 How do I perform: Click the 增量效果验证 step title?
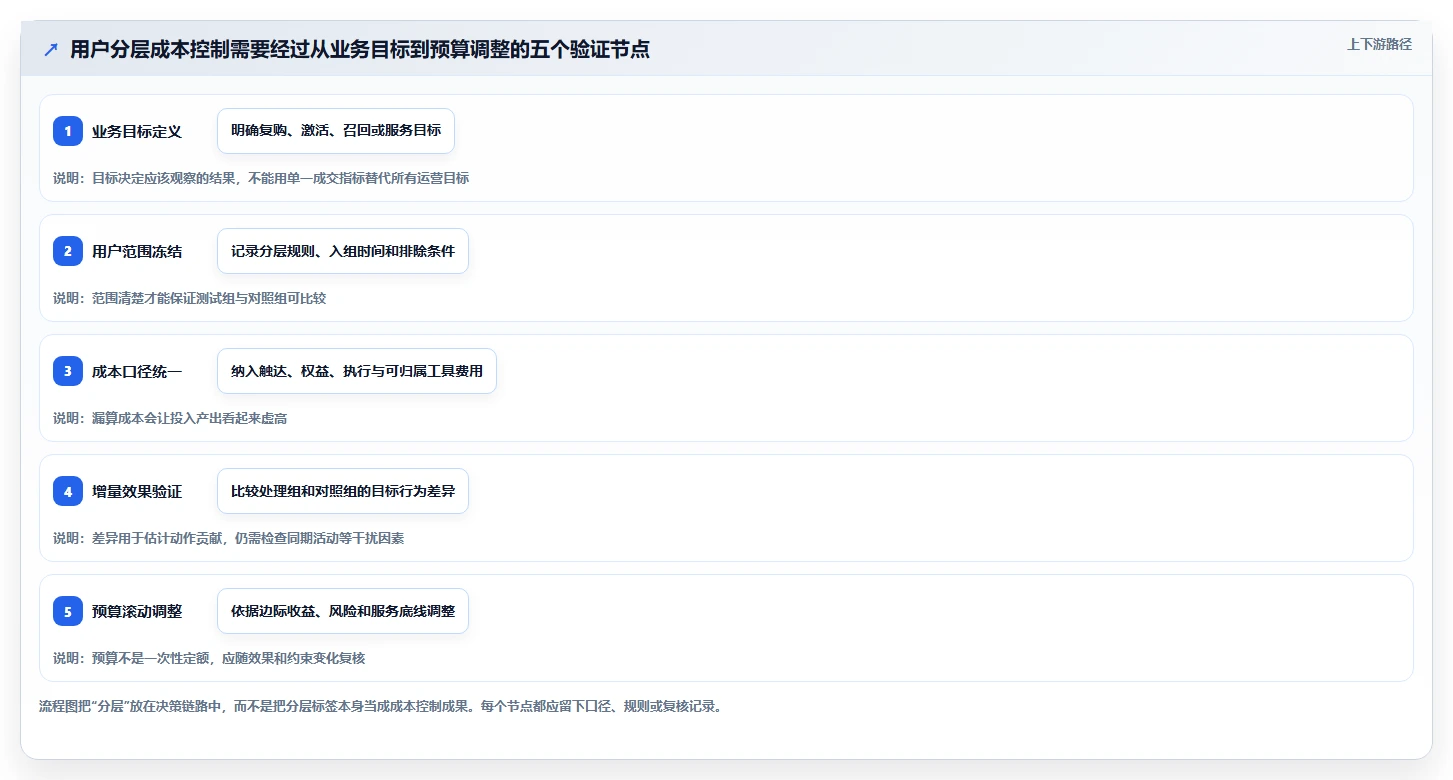[x=137, y=491]
